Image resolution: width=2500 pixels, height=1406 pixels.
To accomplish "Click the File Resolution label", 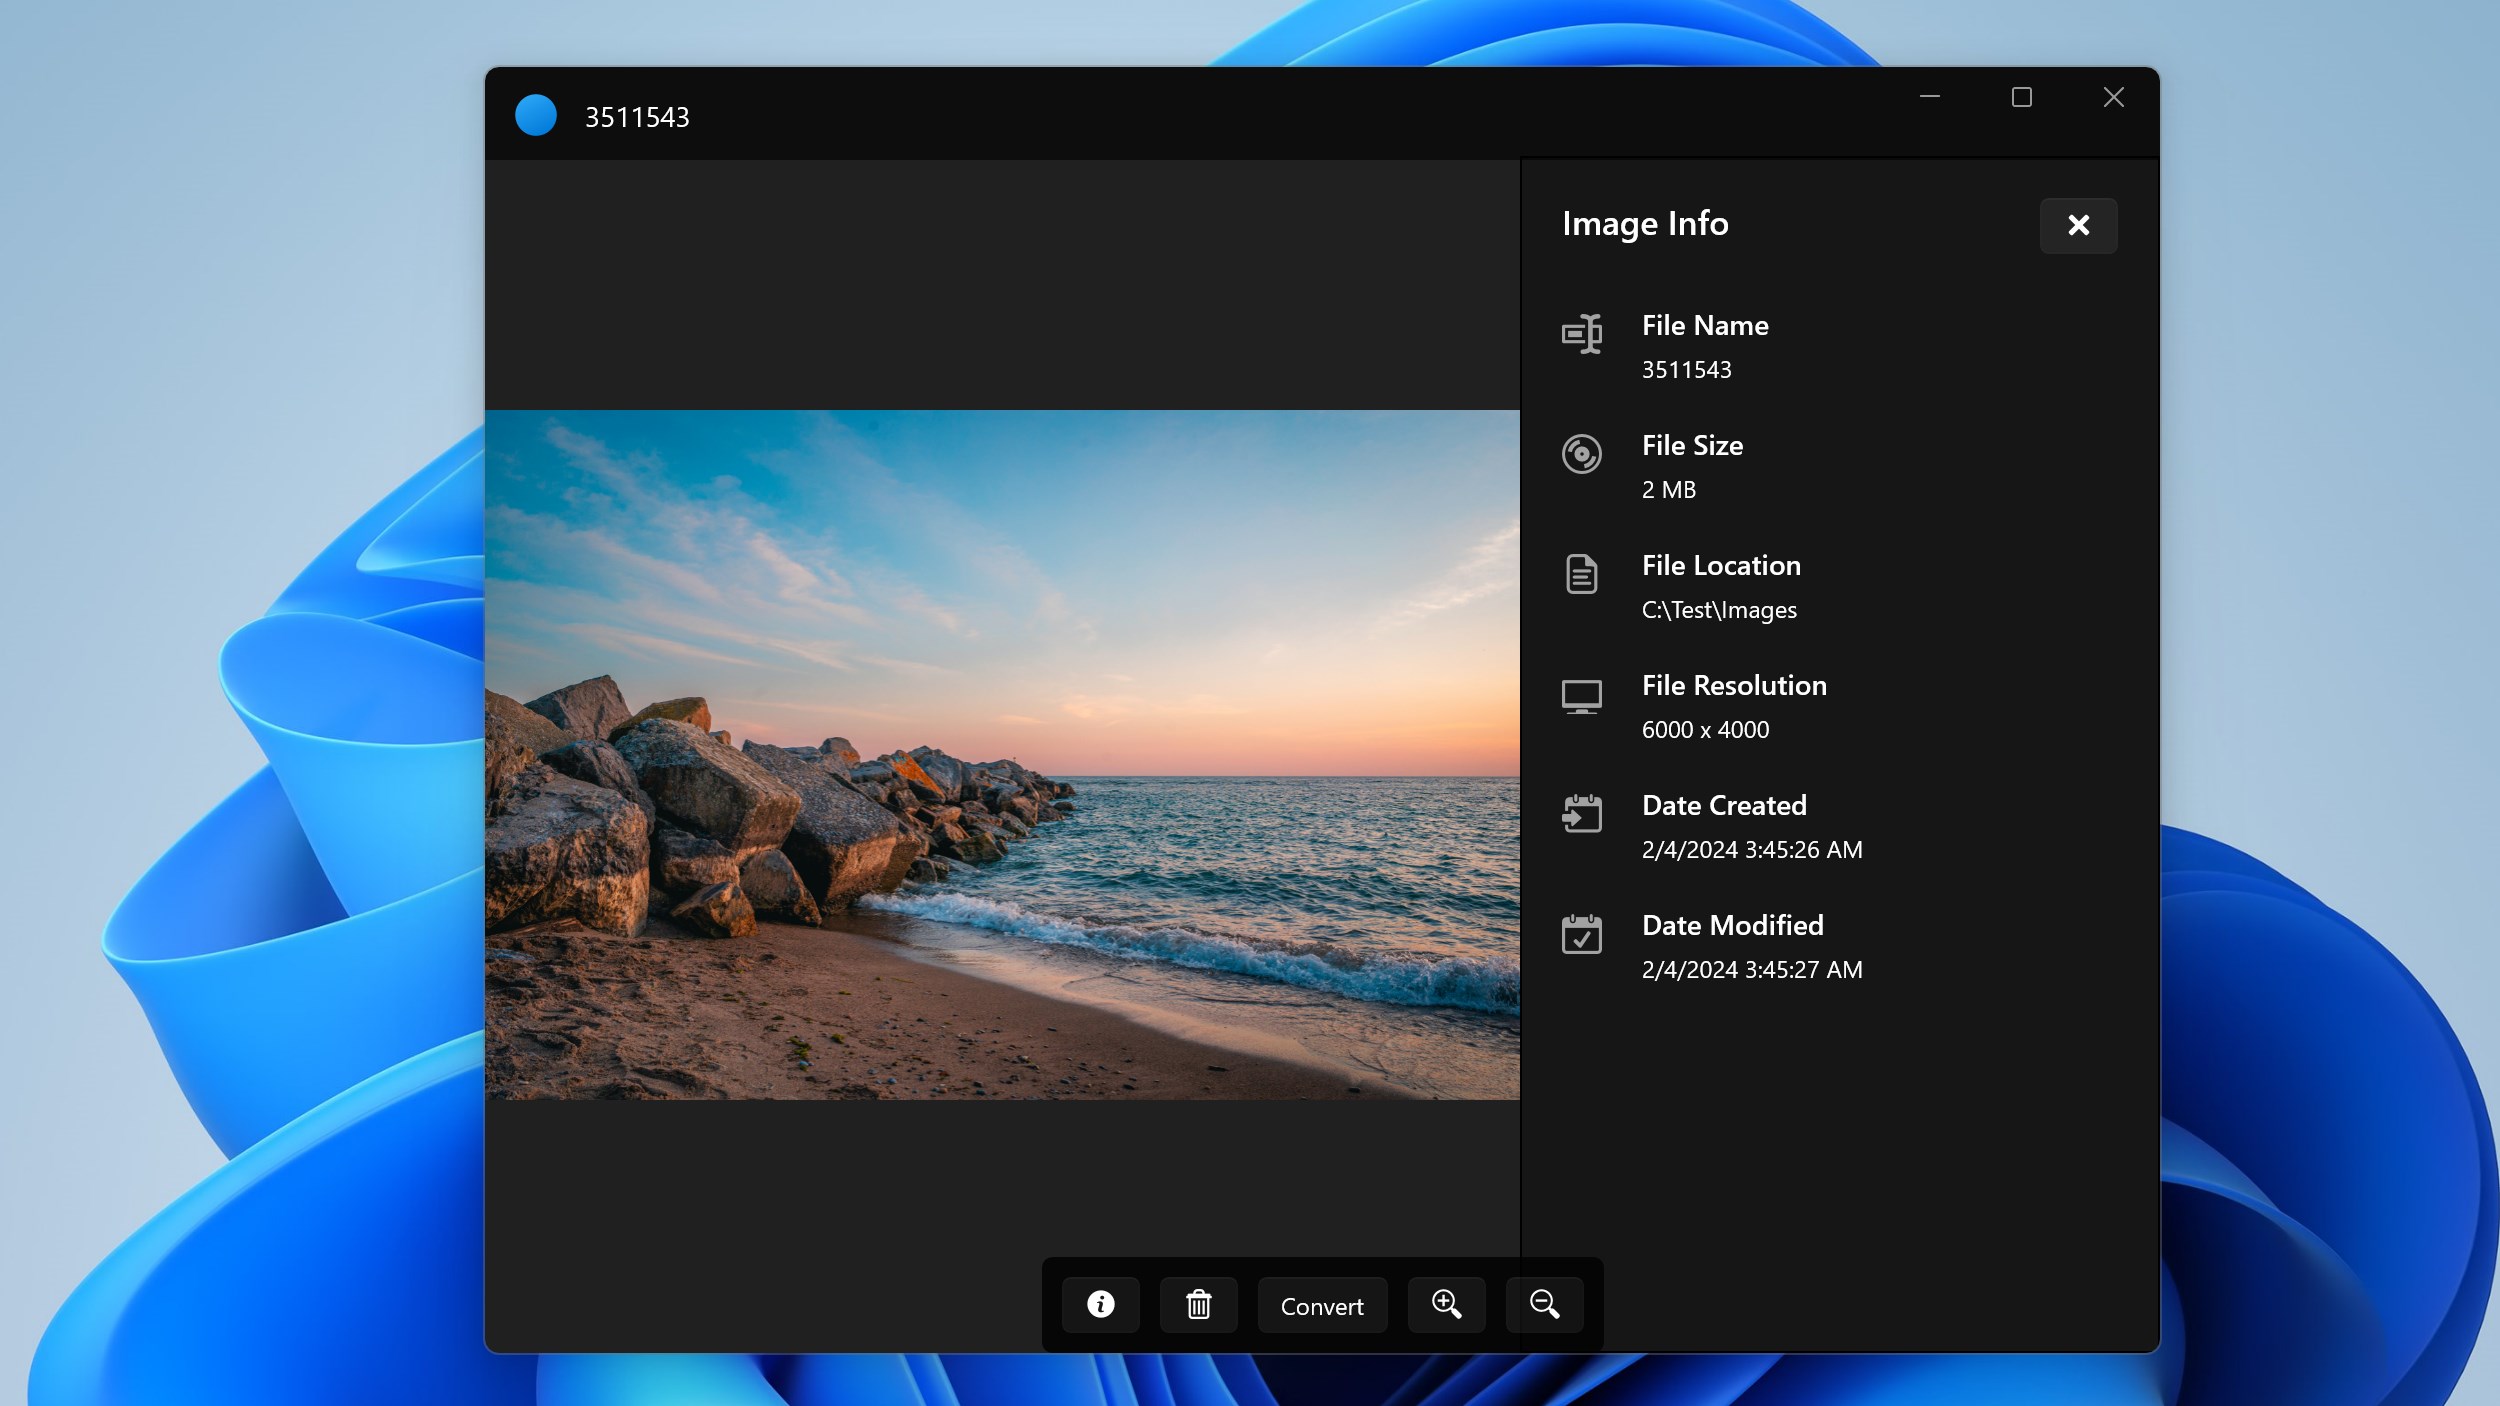I will click(x=1734, y=686).
